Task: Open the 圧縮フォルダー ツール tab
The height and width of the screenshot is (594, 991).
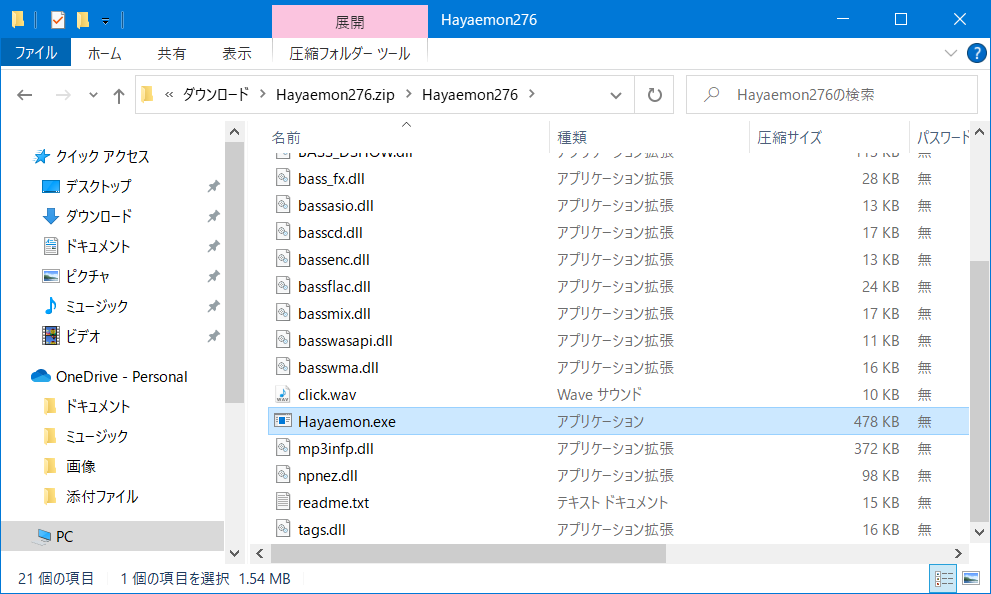Action: click(350, 54)
